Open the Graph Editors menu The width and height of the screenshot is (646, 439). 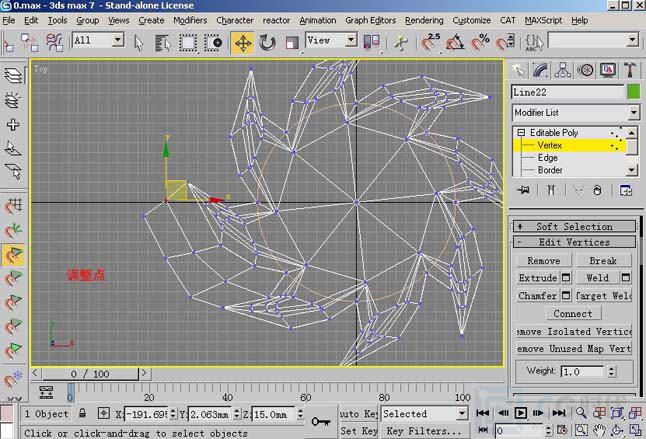pyautogui.click(x=370, y=20)
